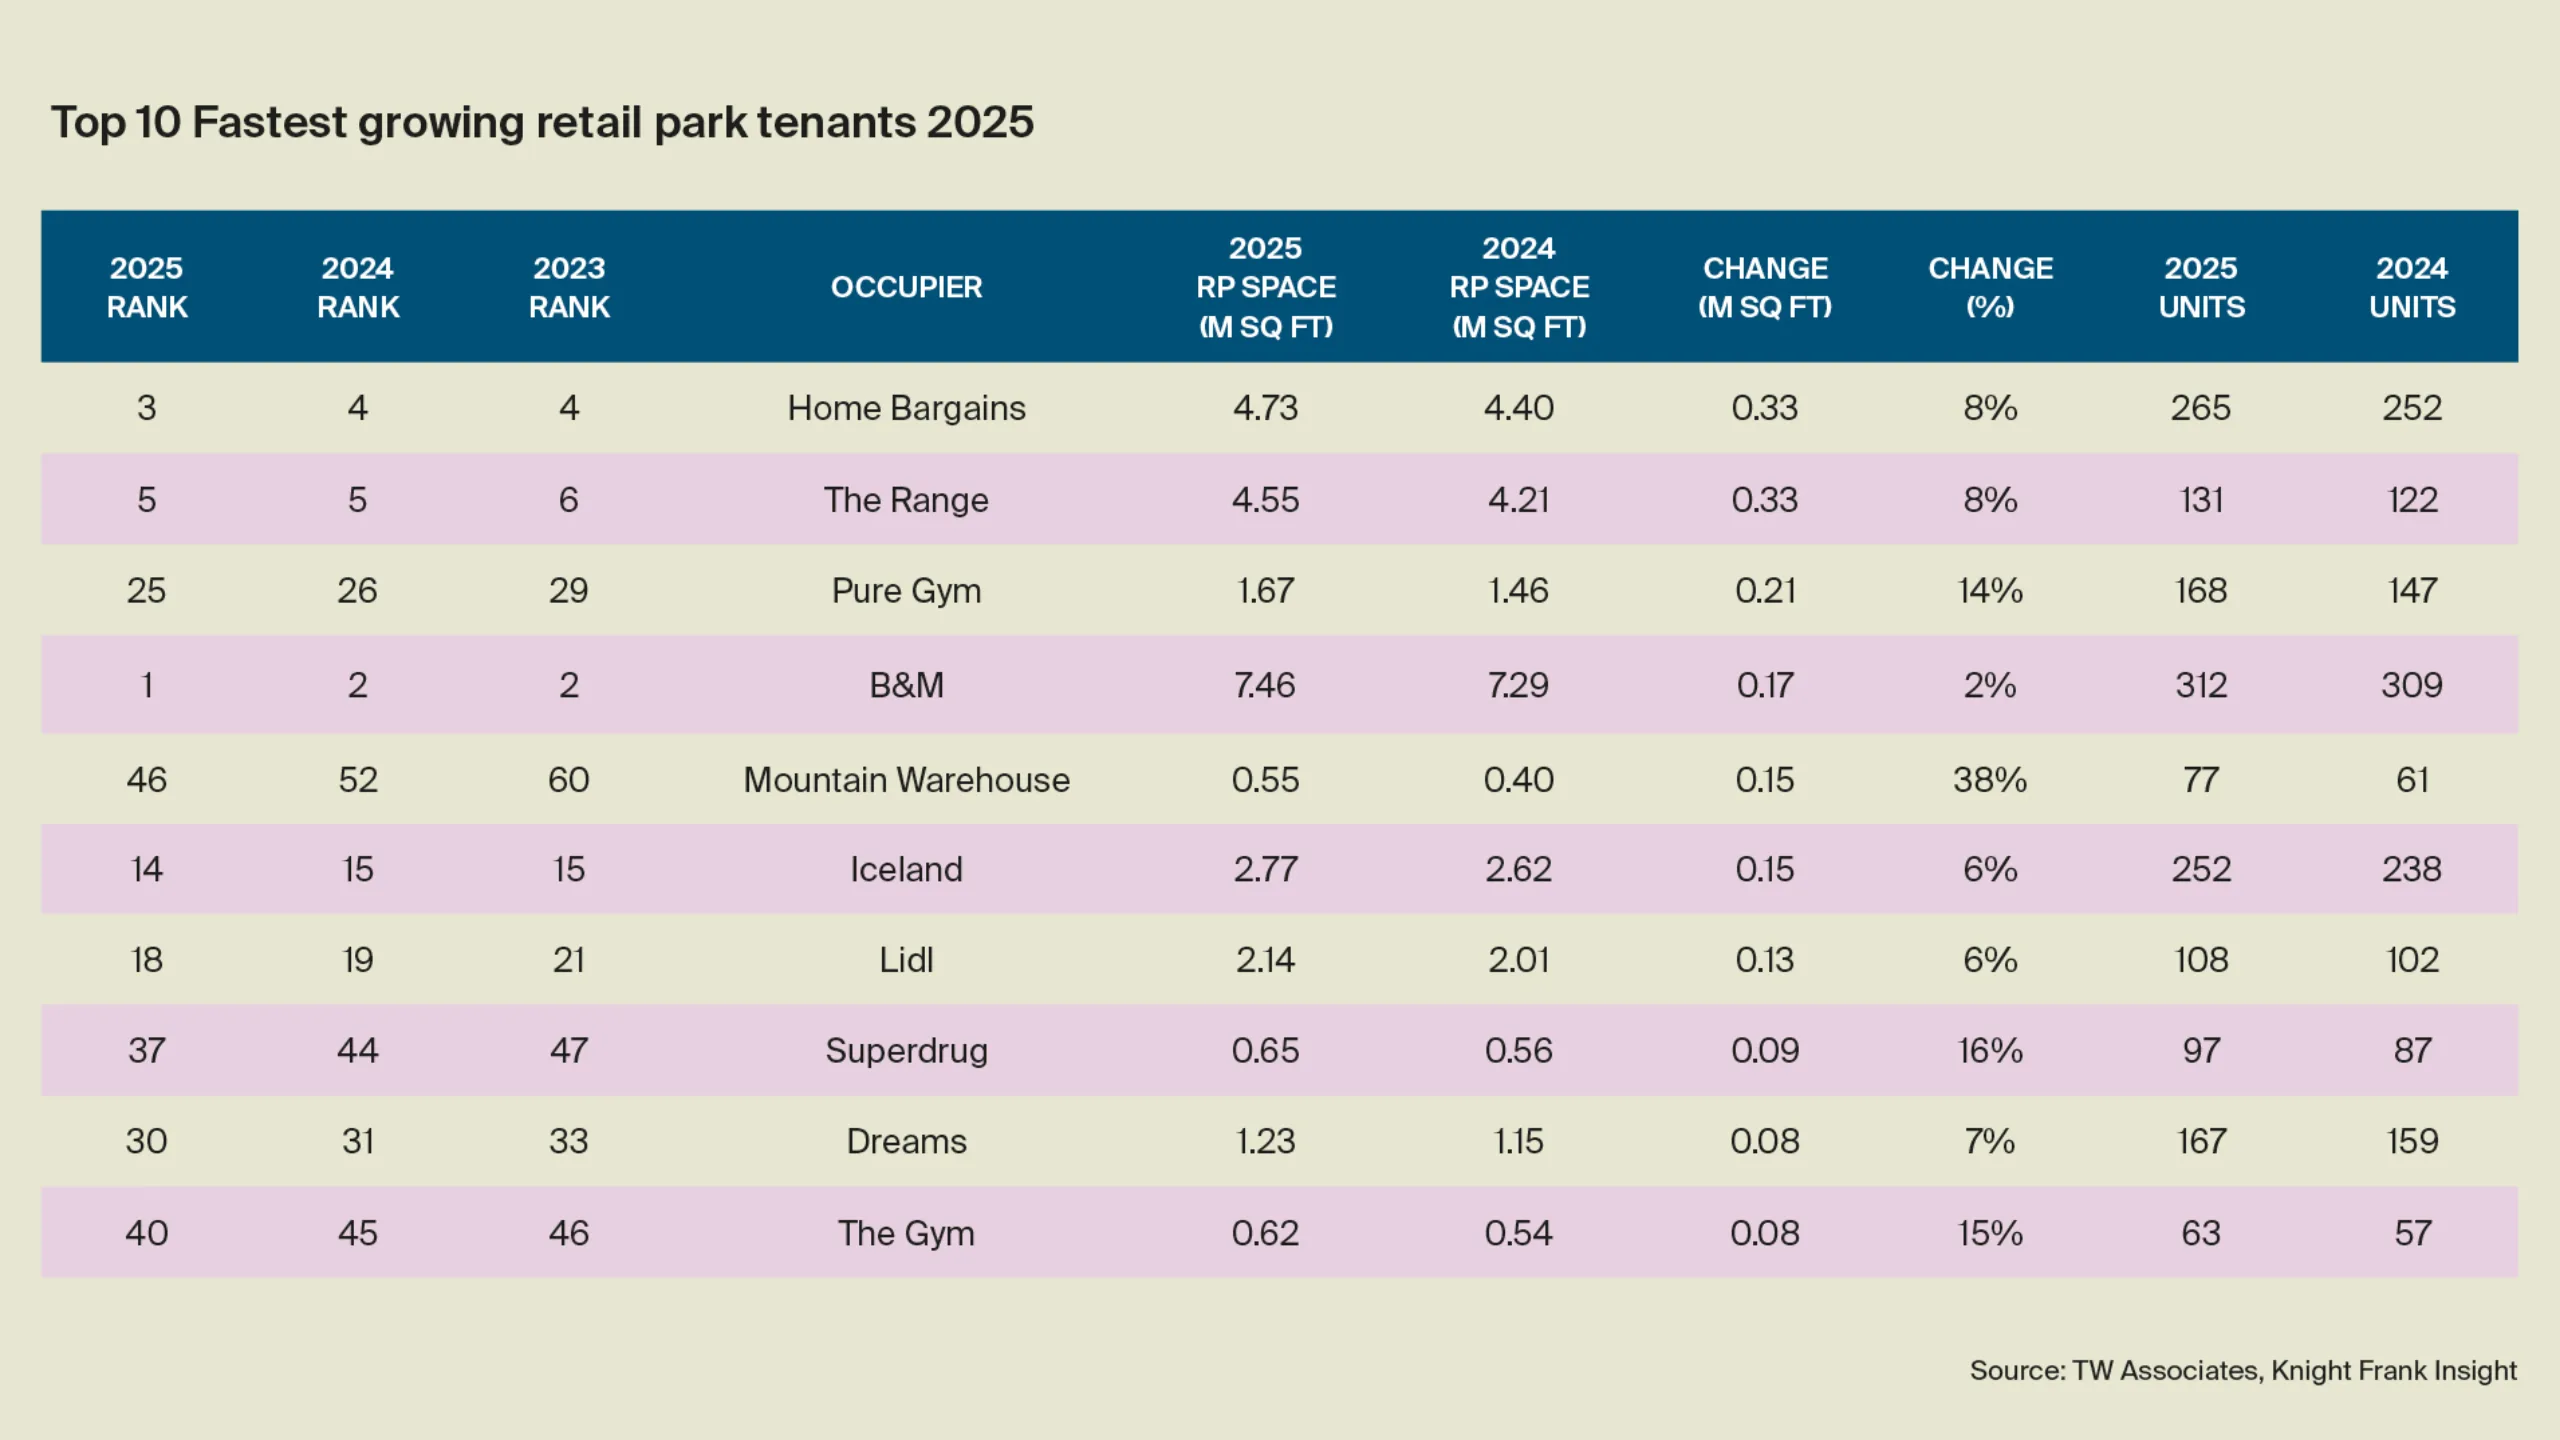Click the '2025 UNITS' column header
Image resolution: width=2560 pixels, height=1440 pixels.
click(2201, 287)
